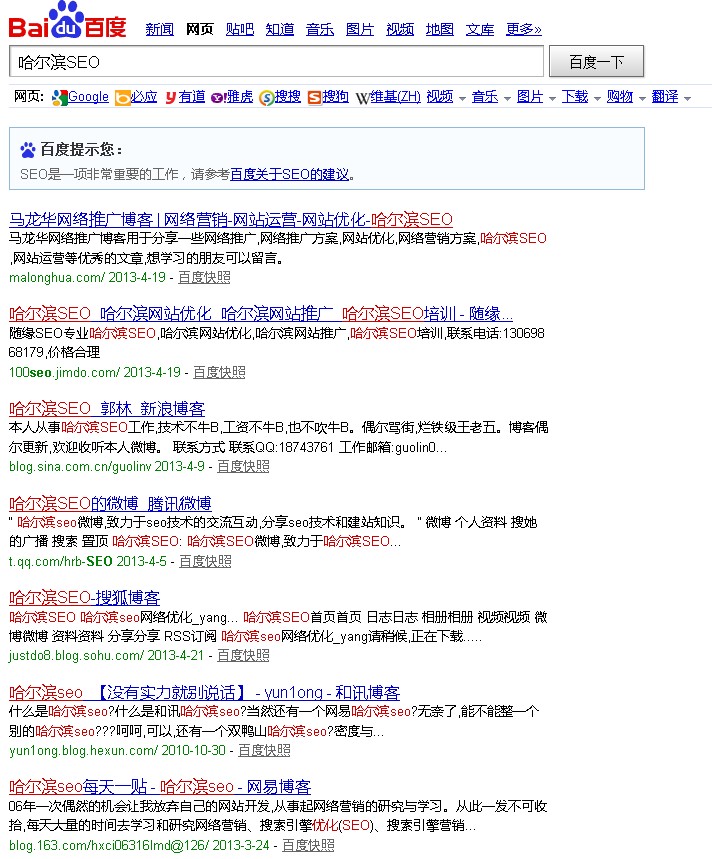This screenshot has height=859, width=712.
Task: Click the yun1ong.blog.hexun.com/ URL text
Action: pos(84,751)
